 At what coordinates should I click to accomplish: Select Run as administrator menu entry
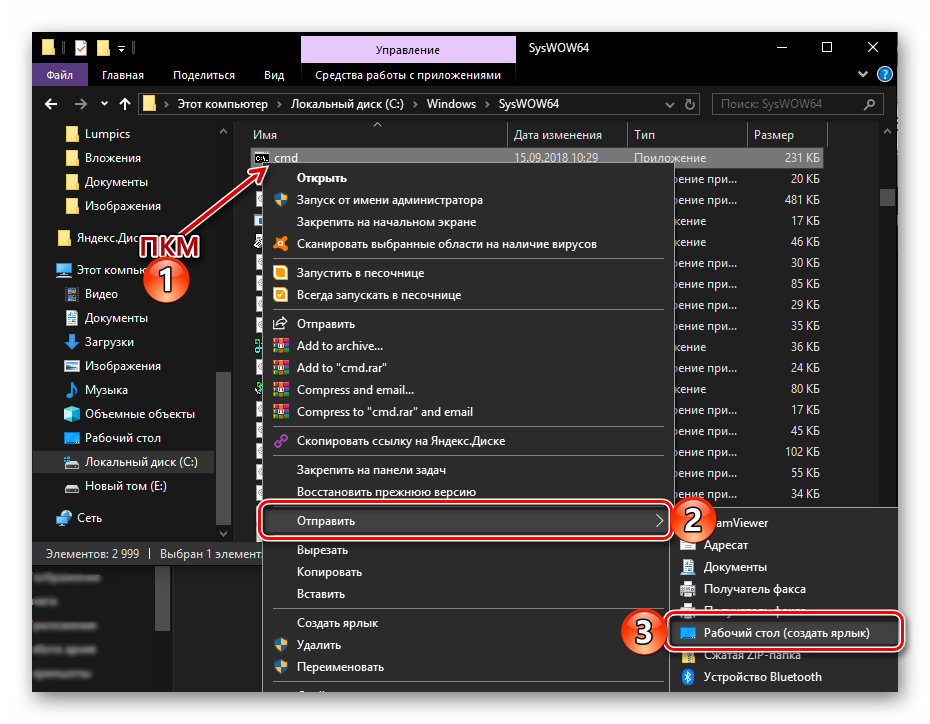(389, 200)
